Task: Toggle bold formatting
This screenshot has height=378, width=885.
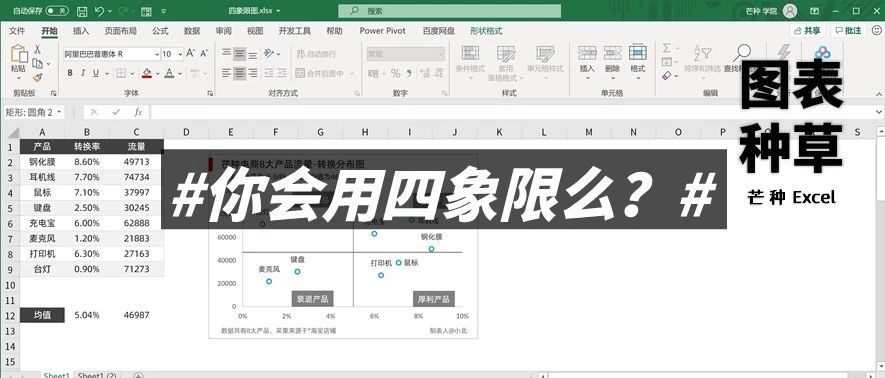Action: click(70, 73)
